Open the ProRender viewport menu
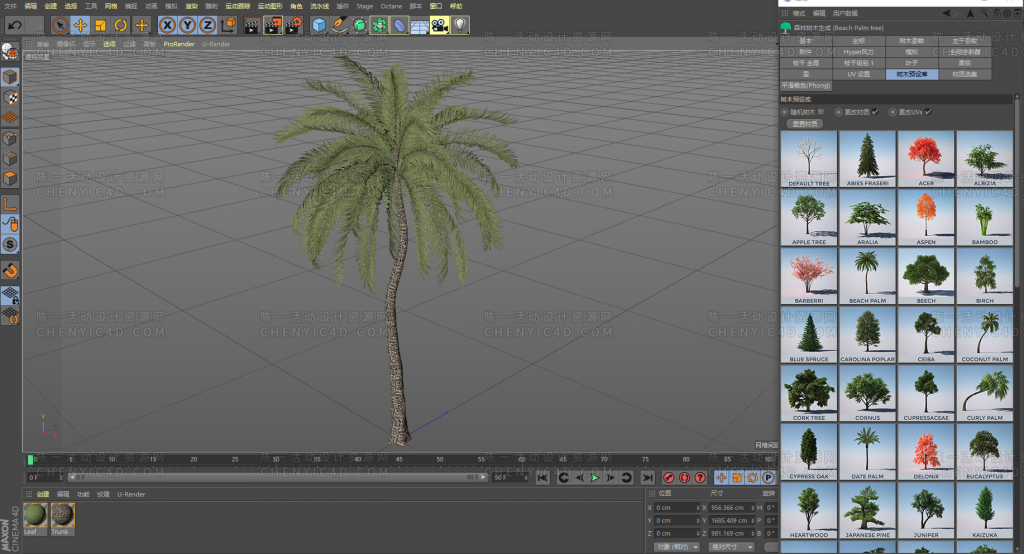 (x=179, y=44)
